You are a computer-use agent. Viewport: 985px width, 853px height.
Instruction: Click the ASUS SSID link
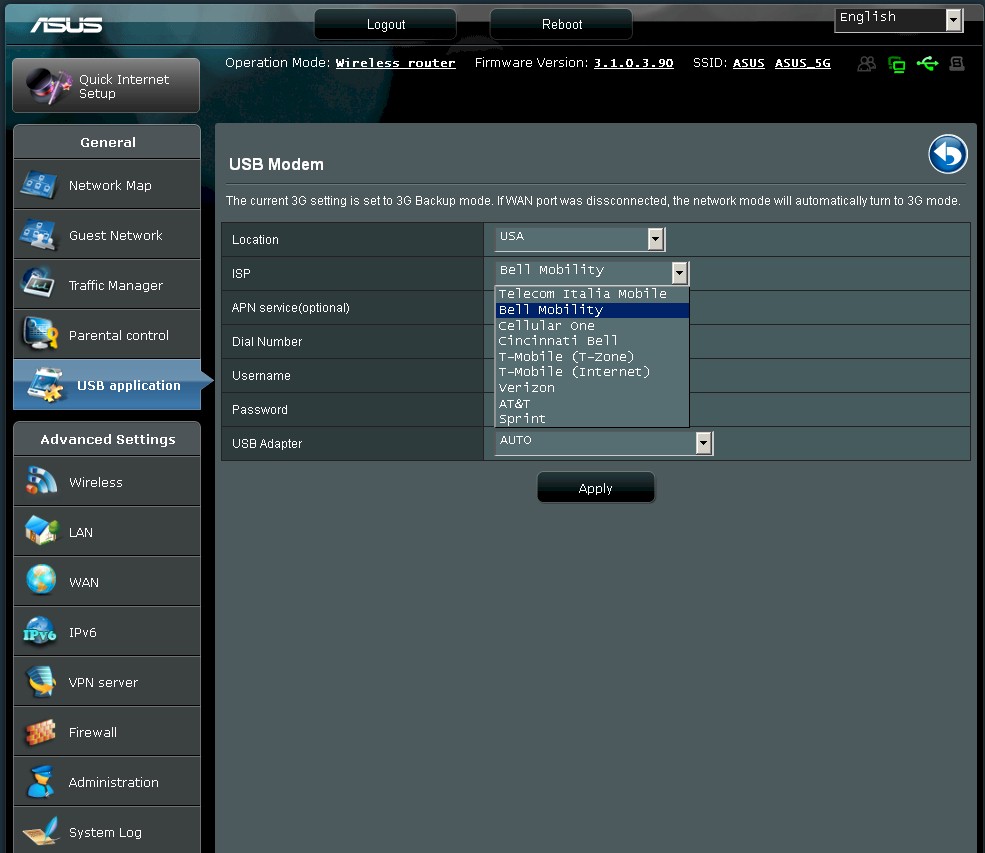[x=749, y=63]
